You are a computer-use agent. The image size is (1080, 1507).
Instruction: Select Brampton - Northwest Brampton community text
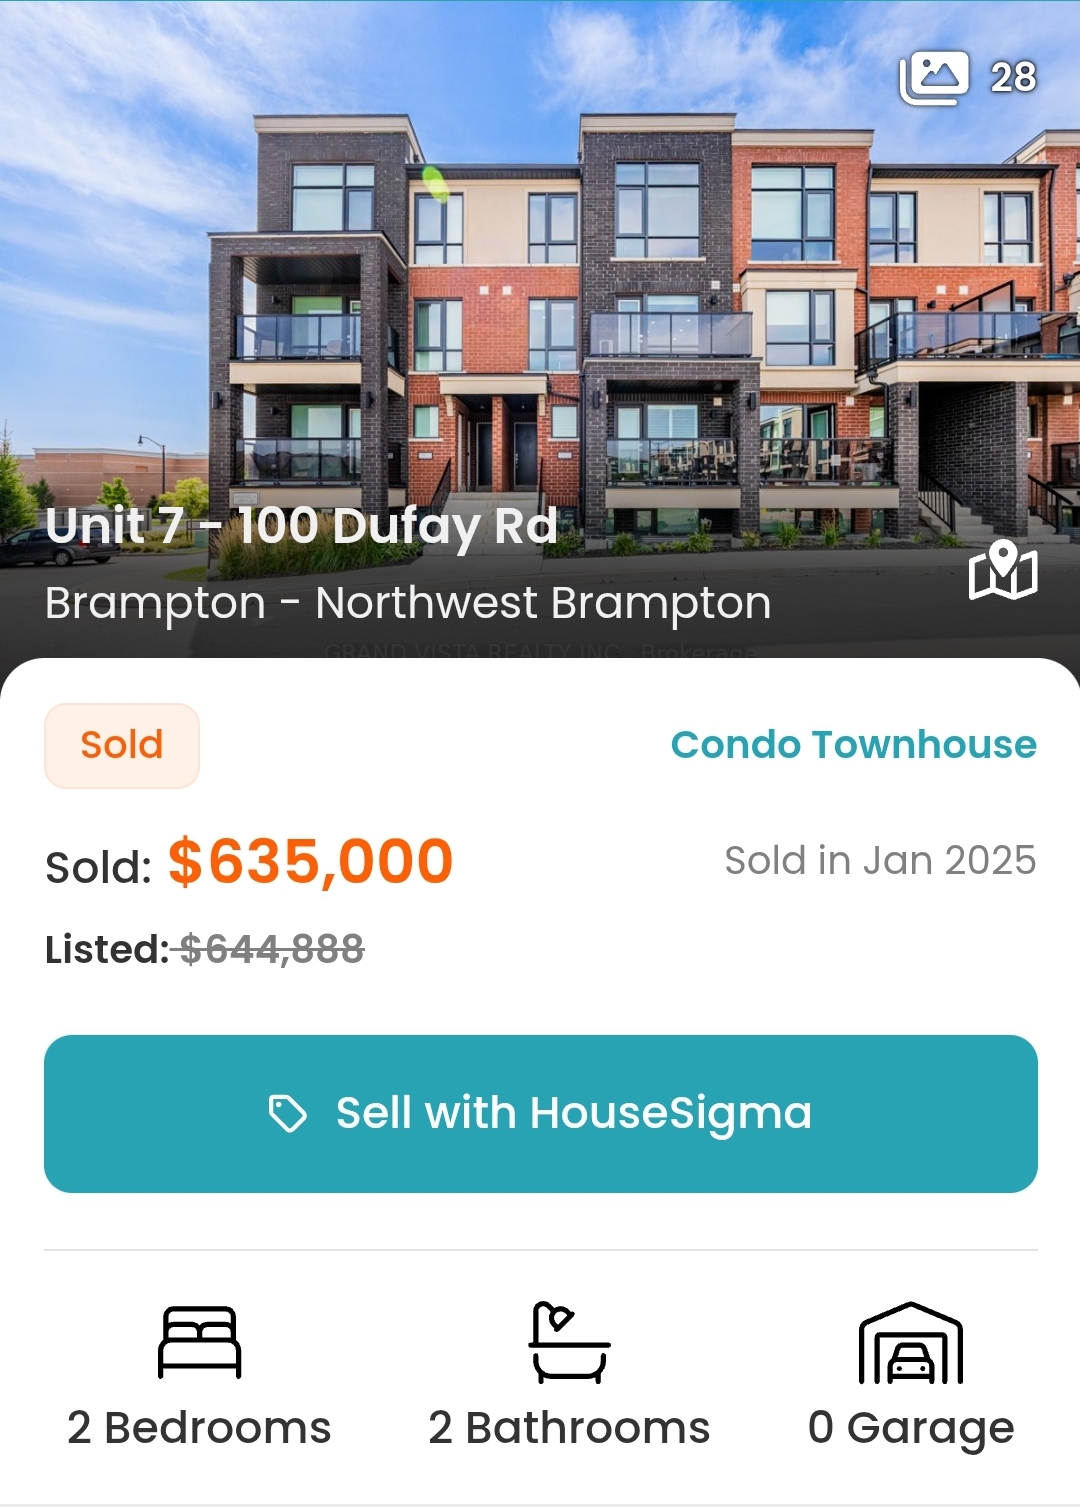coord(408,603)
